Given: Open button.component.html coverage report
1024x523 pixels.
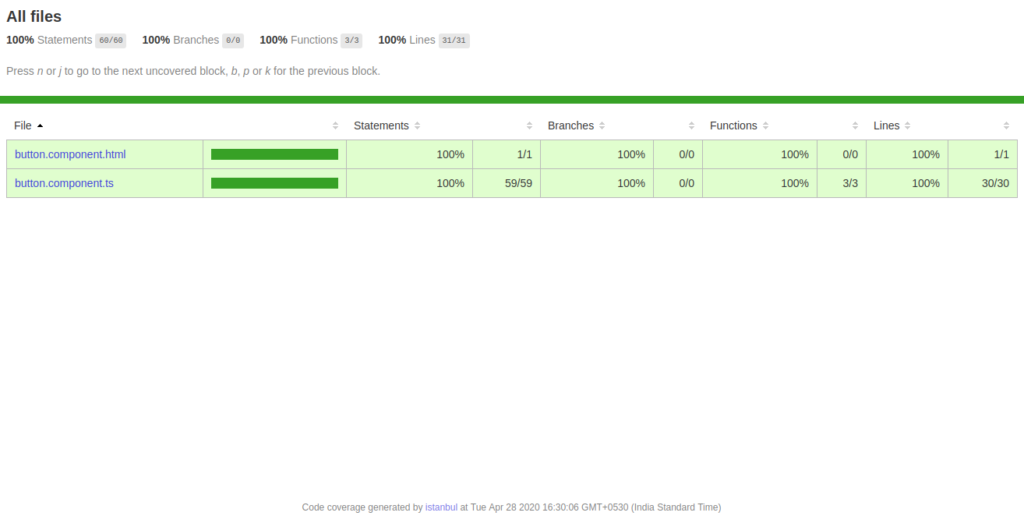Looking at the screenshot, I should pyautogui.click(x=70, y=155).
